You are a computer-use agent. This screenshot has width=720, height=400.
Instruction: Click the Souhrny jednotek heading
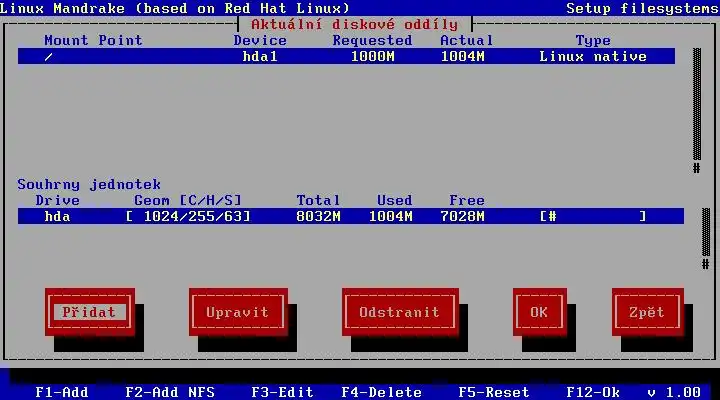89,184
